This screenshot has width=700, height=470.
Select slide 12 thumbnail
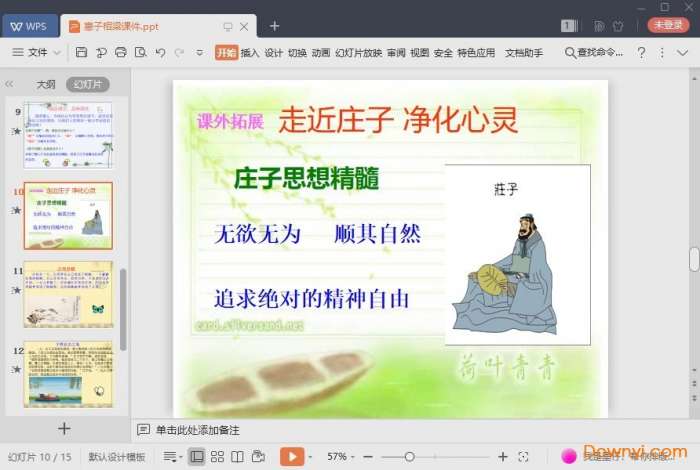click(x=68, y=374)
